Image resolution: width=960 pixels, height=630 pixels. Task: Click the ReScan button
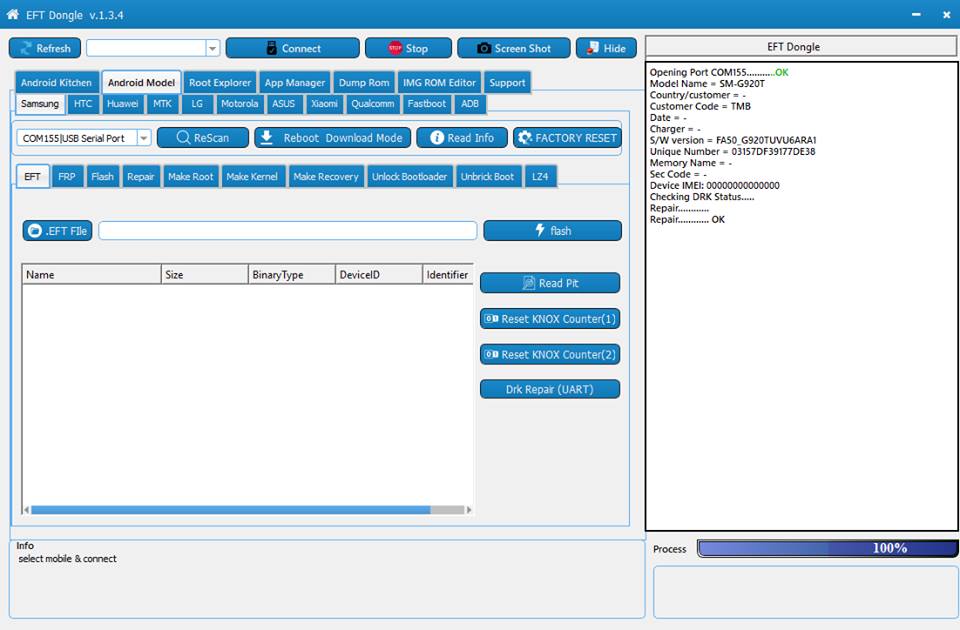point(203,138)
